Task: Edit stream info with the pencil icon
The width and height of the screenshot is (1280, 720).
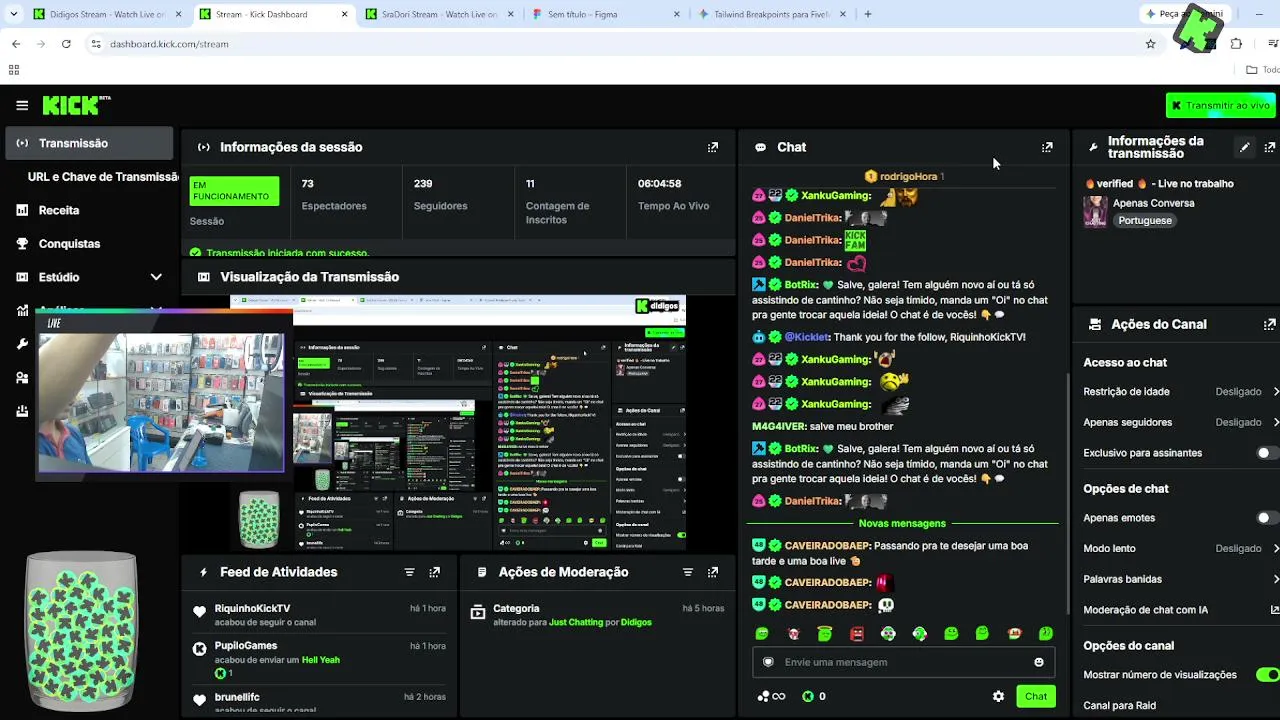Action: click(x=1245, y=147)
